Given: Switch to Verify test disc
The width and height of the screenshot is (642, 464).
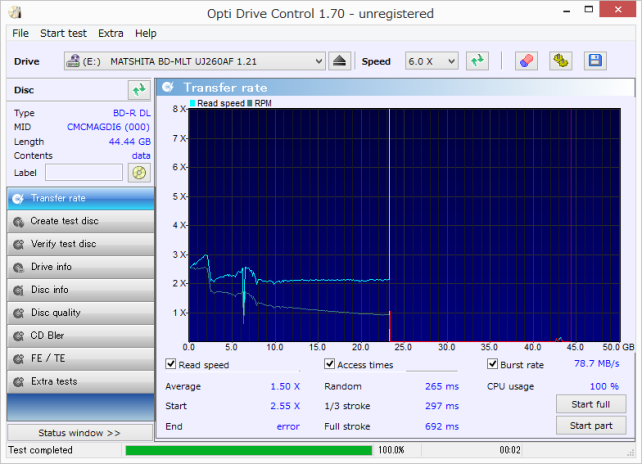Looking at the screenshot, I should click(81, 244).
